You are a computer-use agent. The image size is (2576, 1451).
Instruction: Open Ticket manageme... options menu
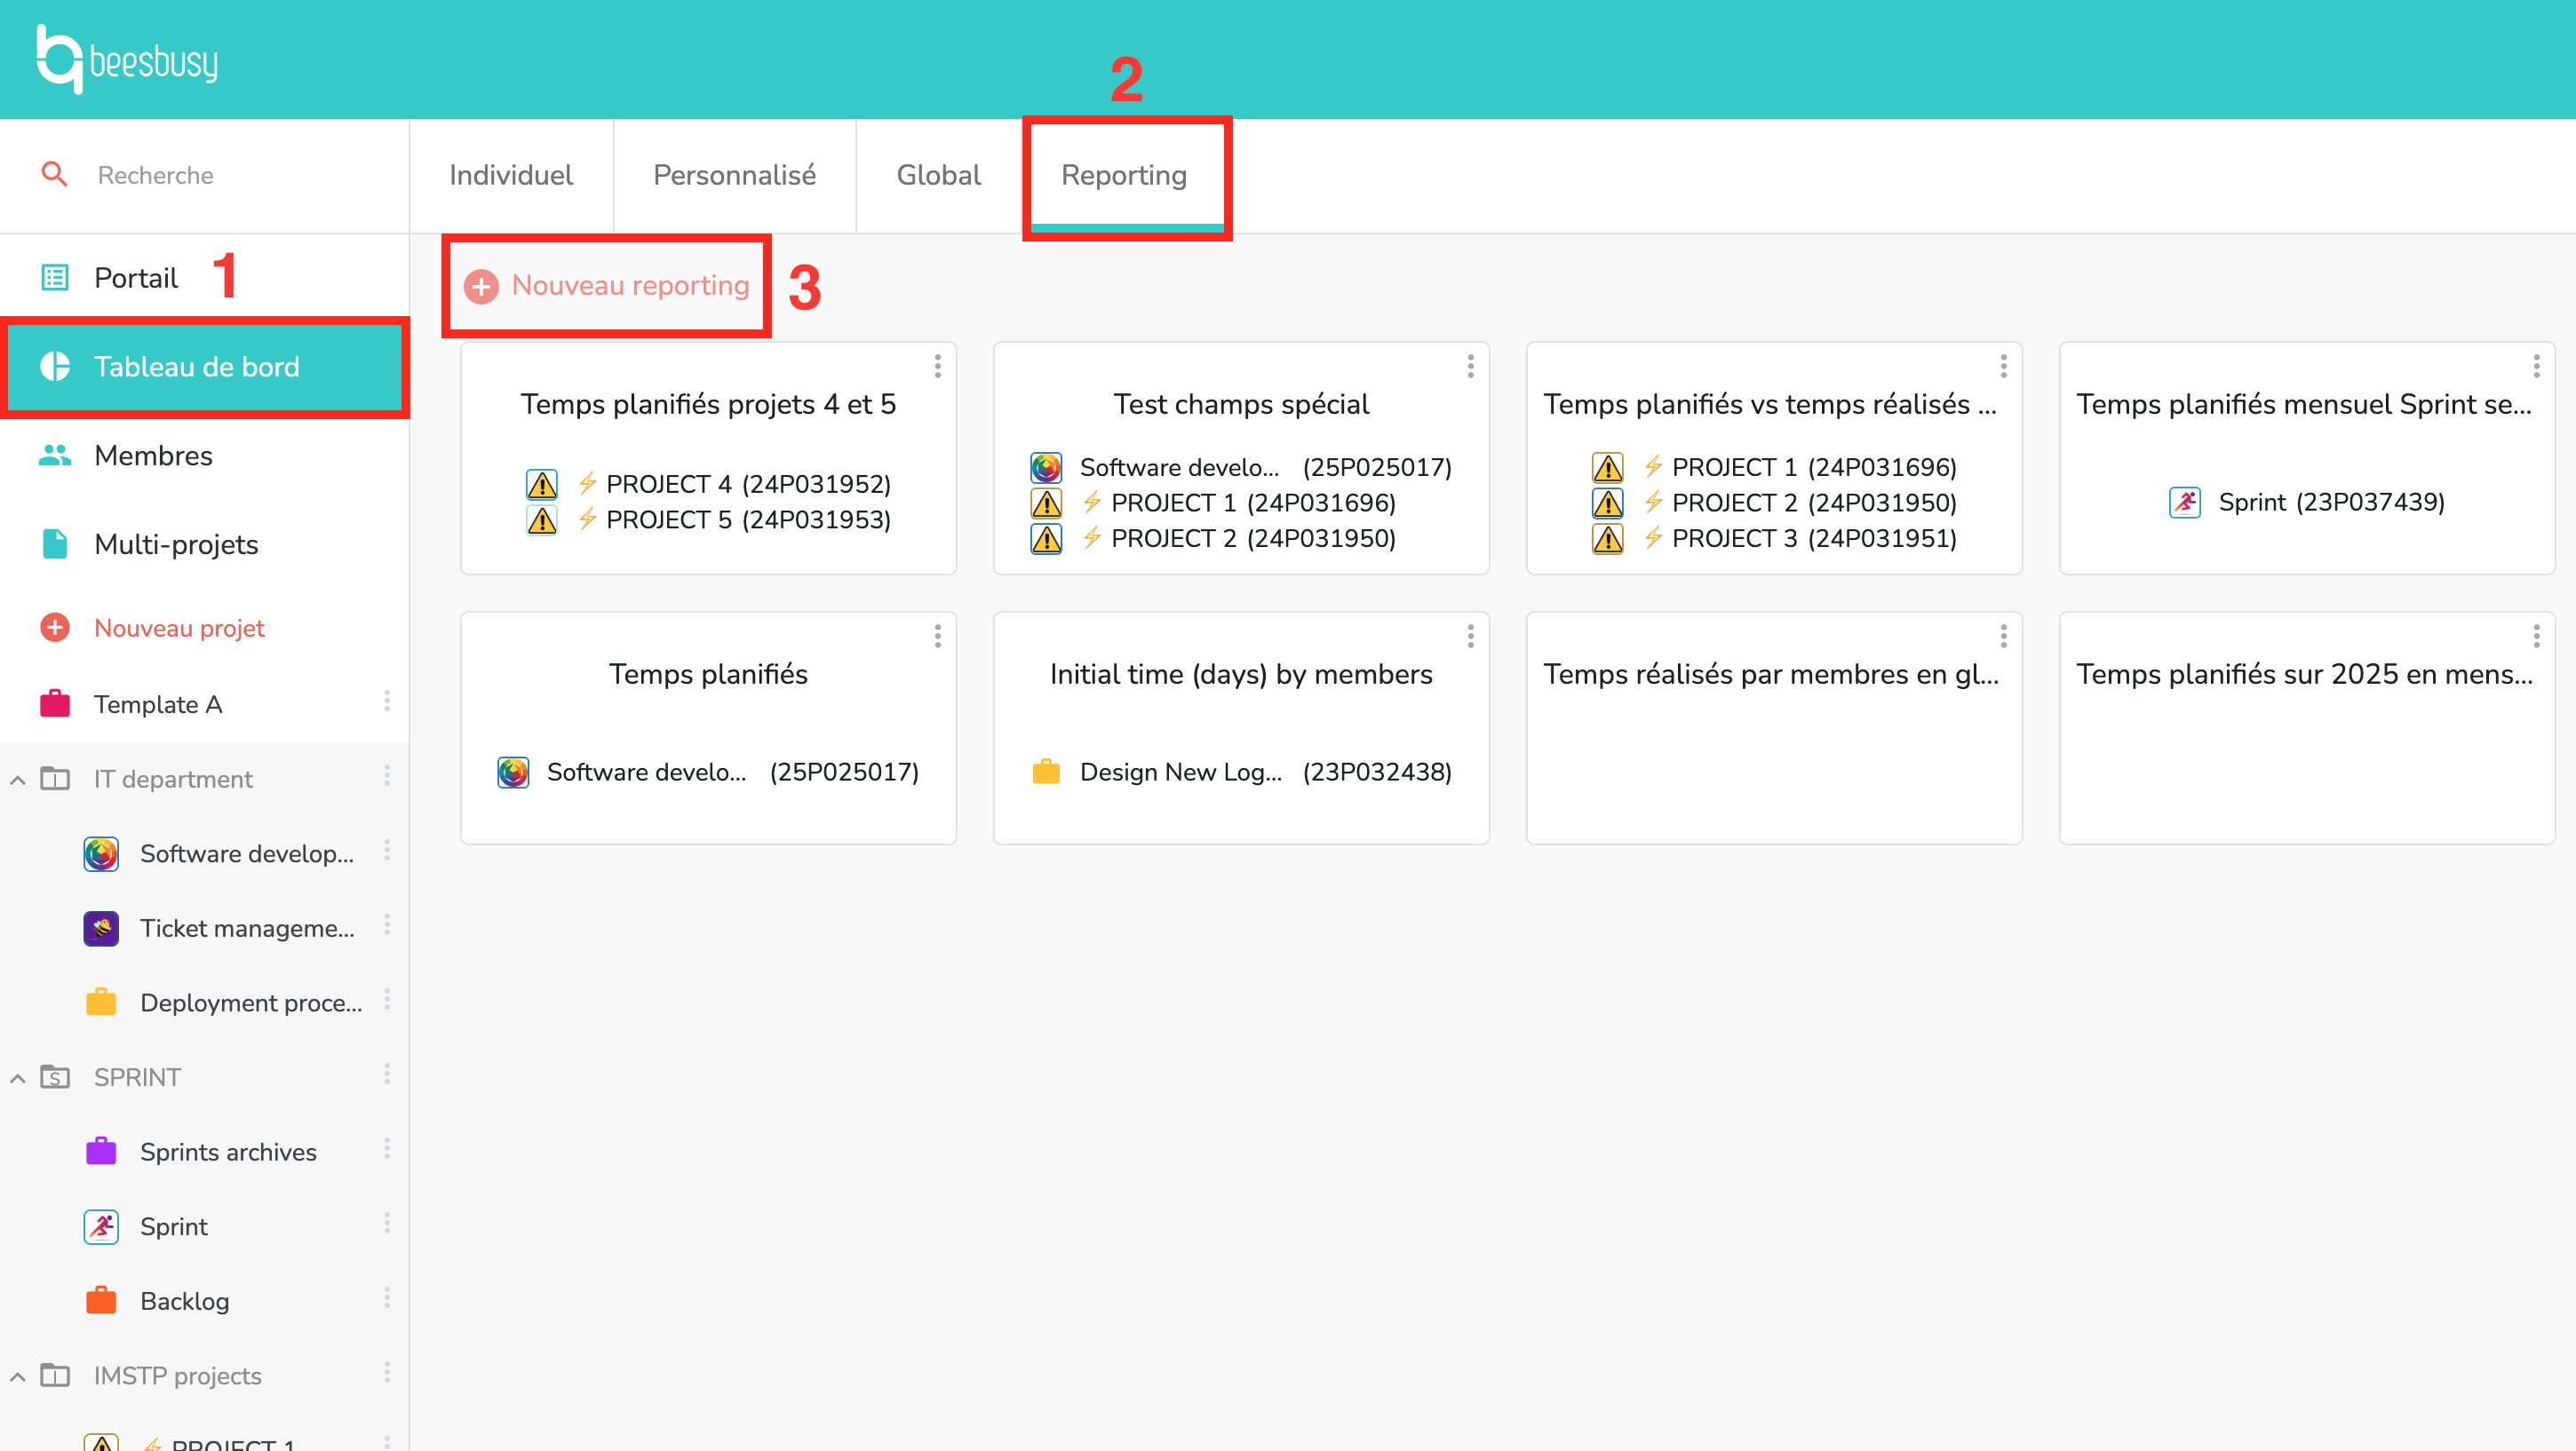coord(387,926)
